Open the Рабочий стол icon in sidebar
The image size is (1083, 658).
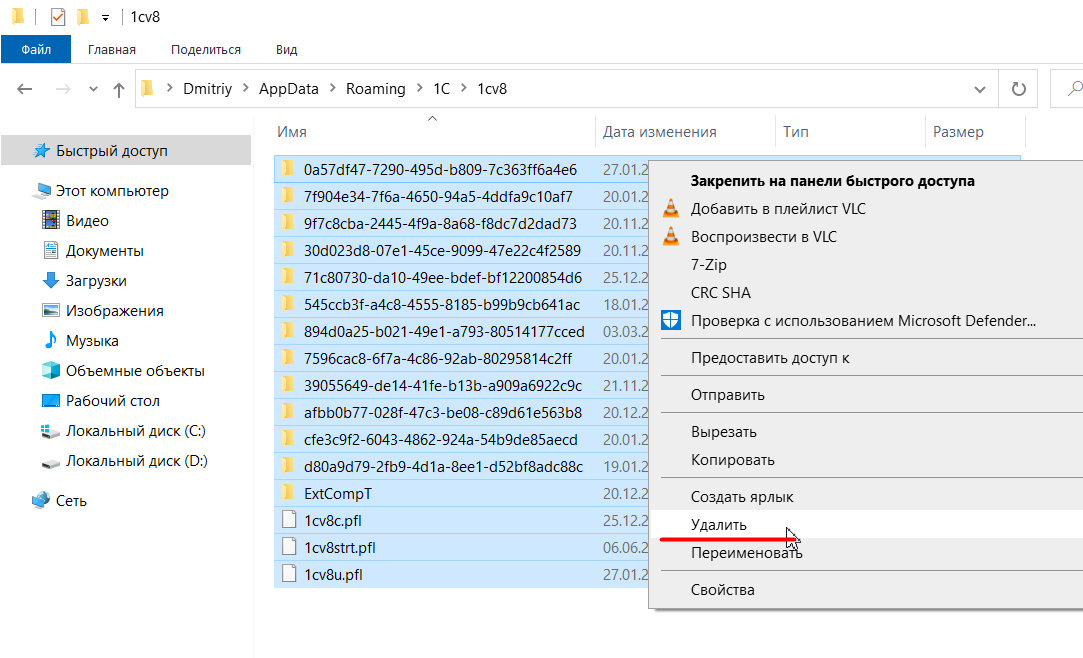(51, 400)
